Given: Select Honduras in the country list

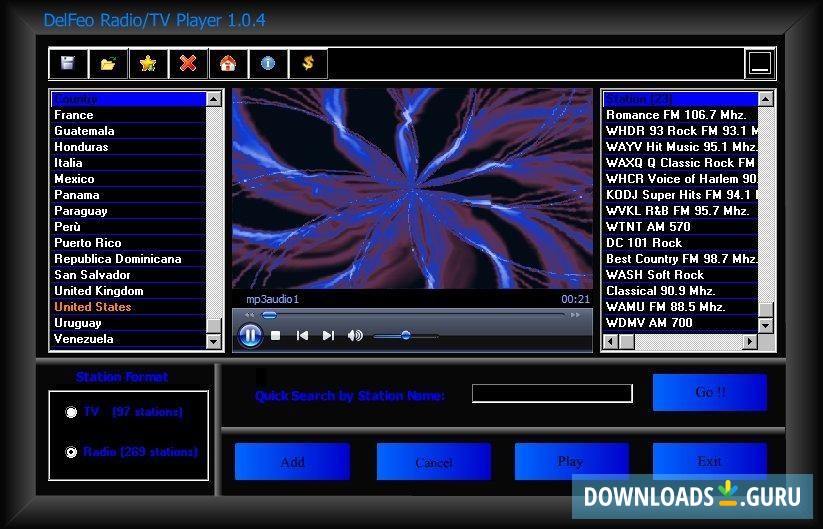Looking at the screenshot, I should tap(128, 147).
